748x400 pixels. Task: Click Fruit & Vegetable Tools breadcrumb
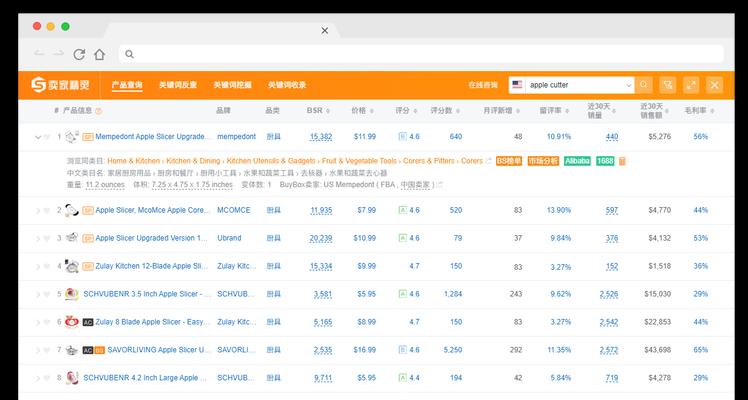click(359, 161)
